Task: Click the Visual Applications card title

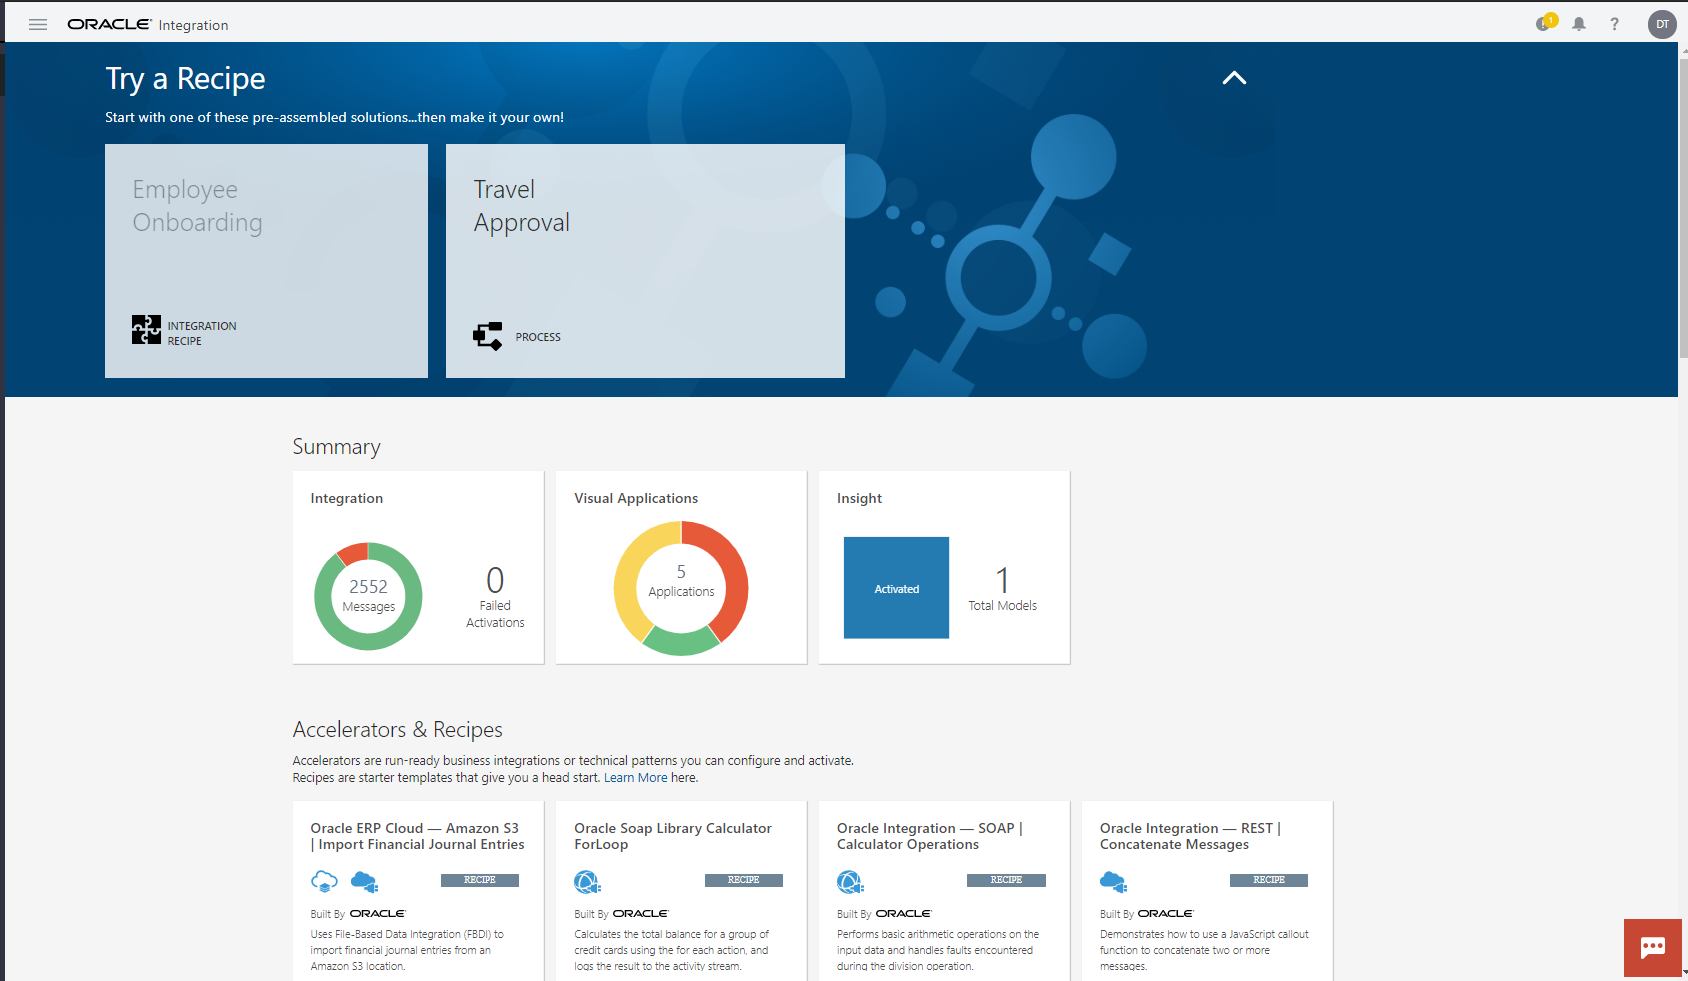Action: coord(636,498)
